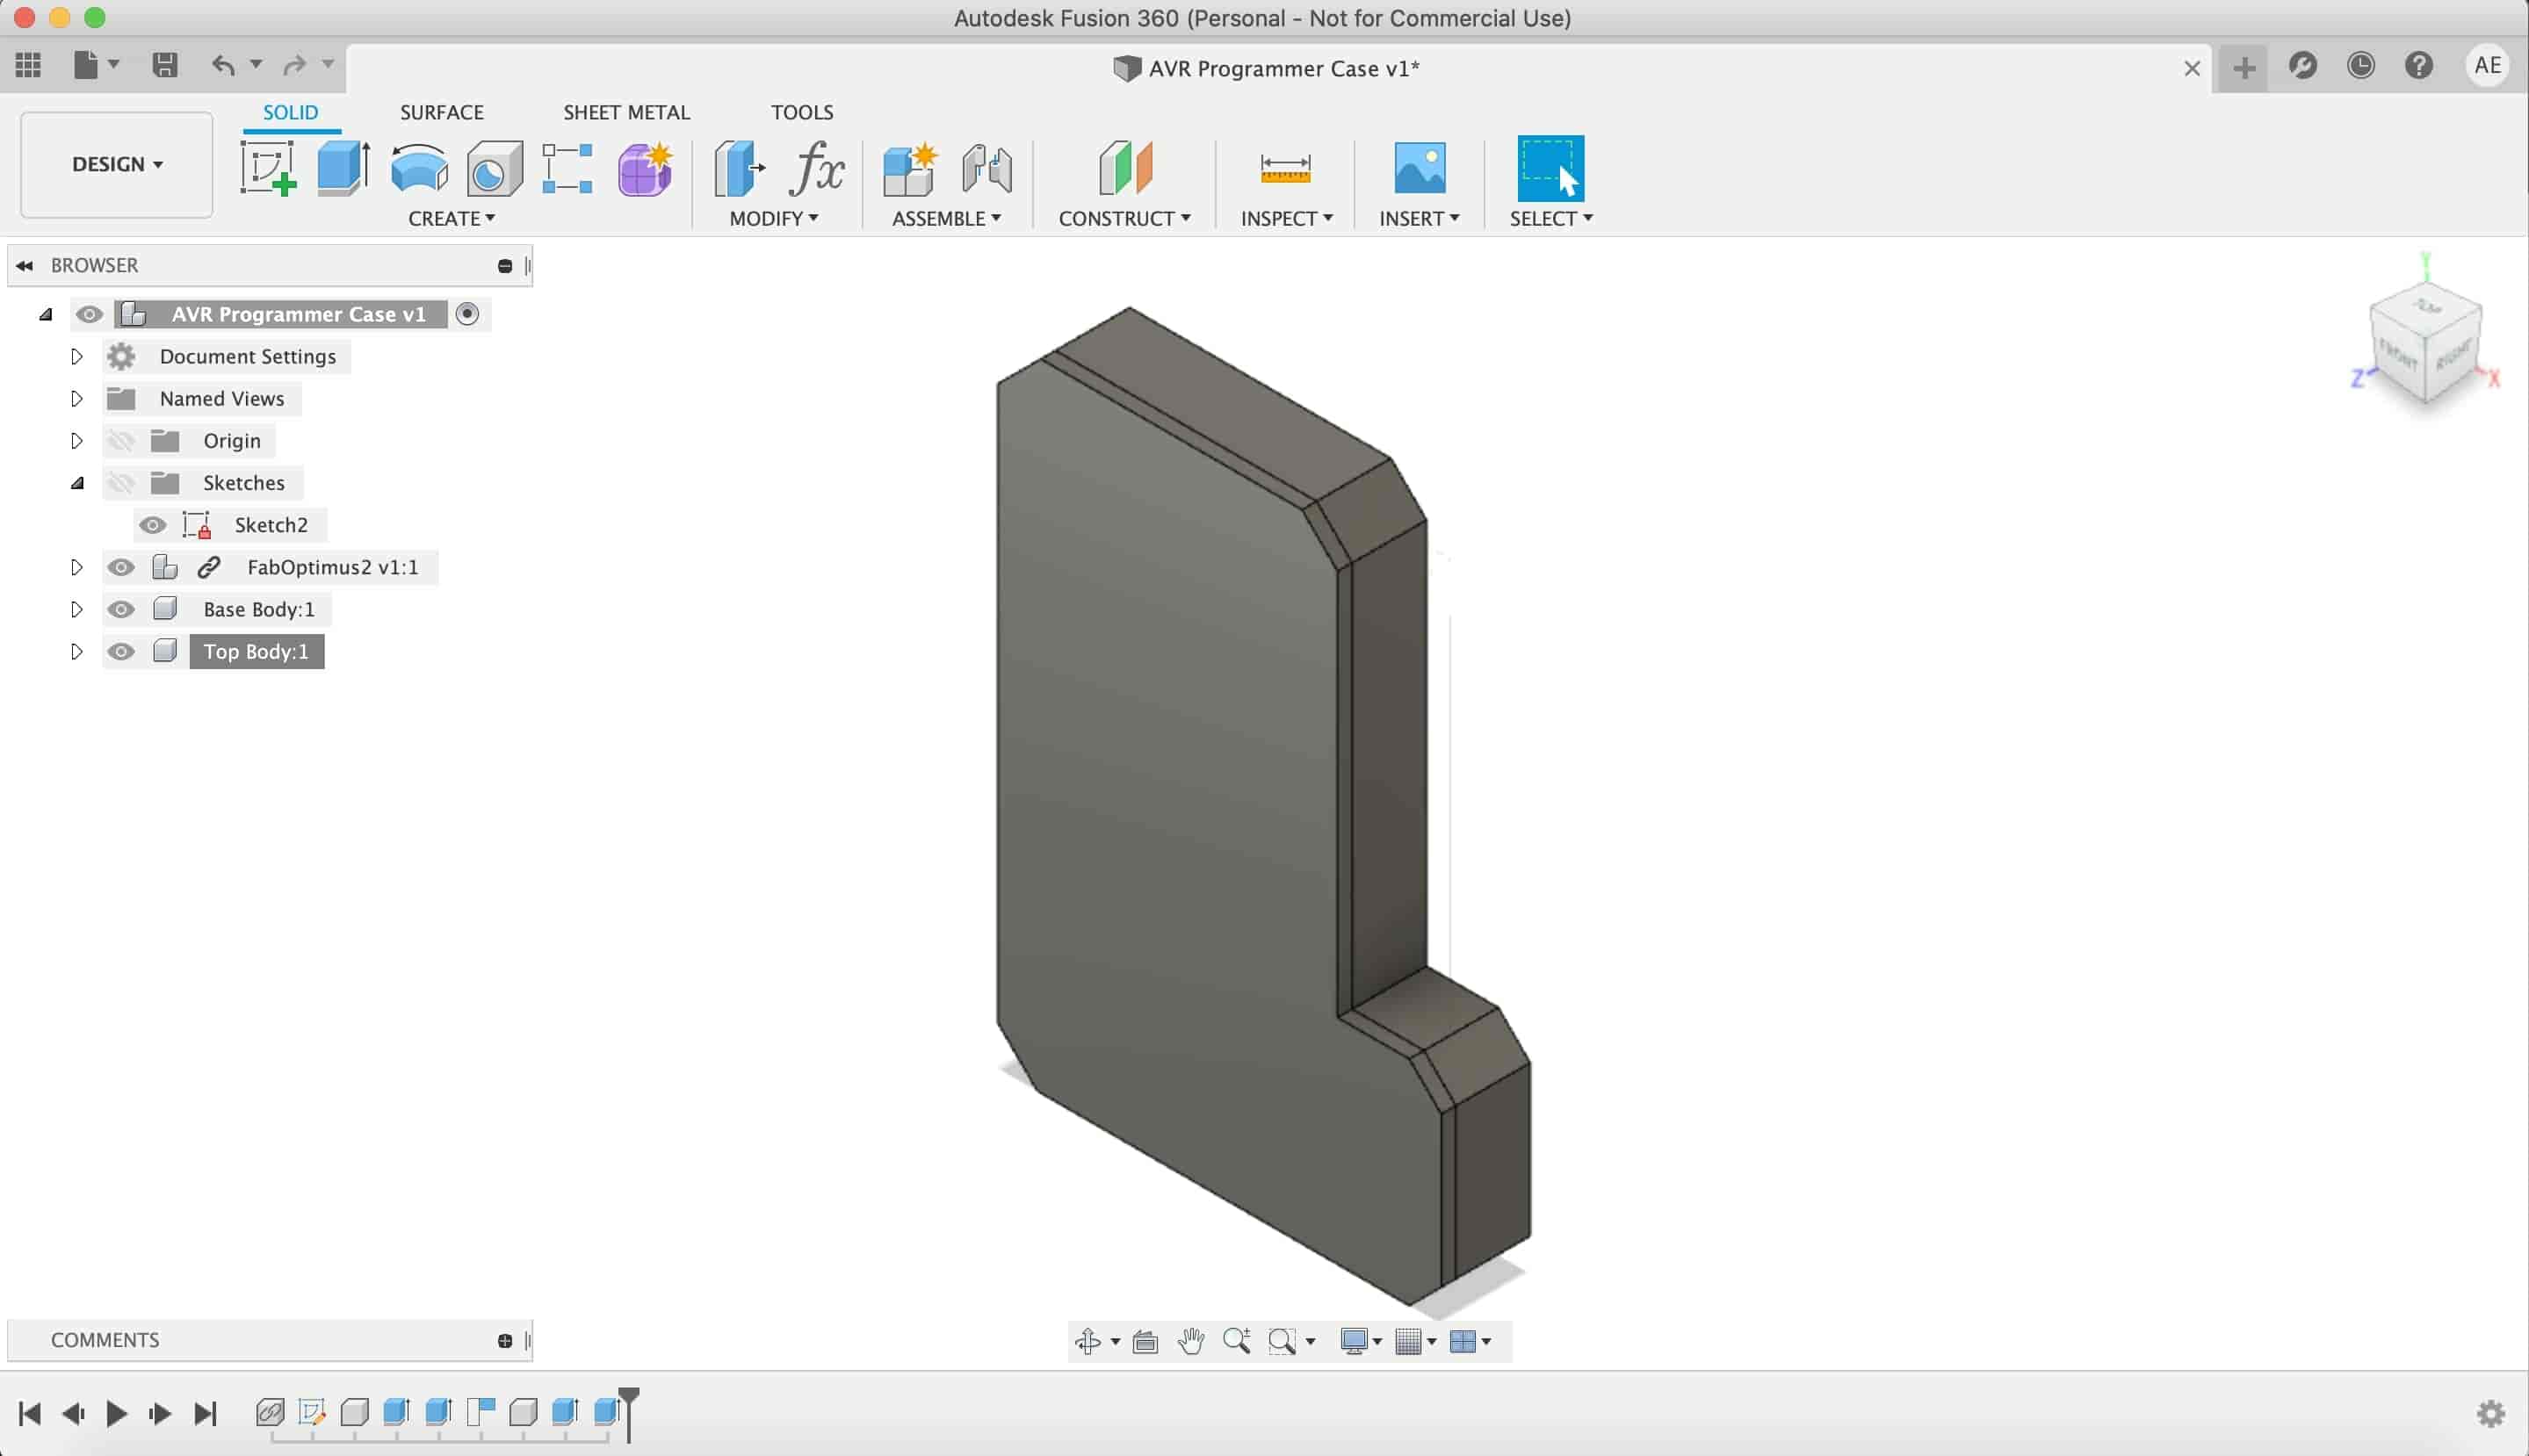Click the purple Create Form icon

coord(645,168)
